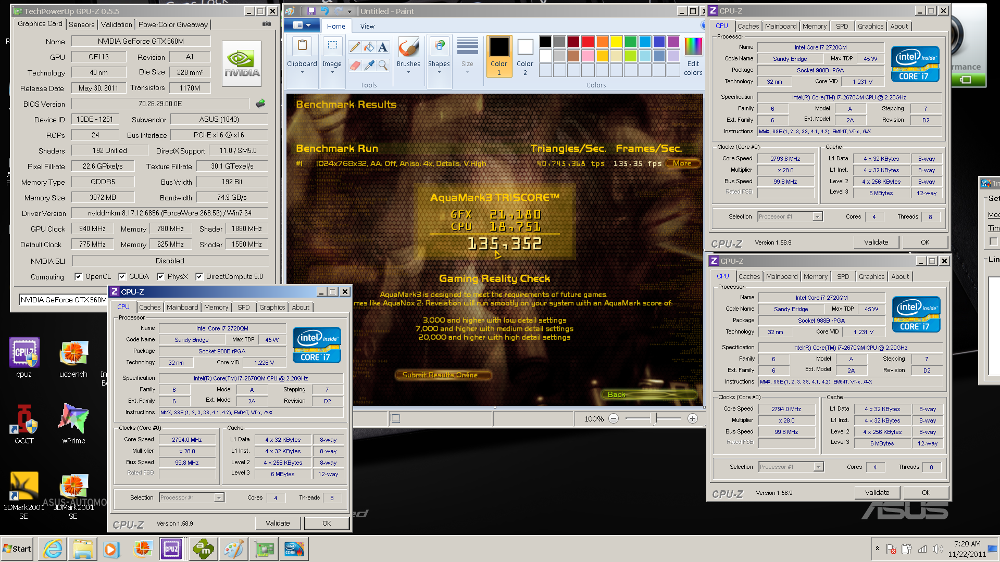Click the NVIDIA logo in GPU-Z

coord(242,63)
